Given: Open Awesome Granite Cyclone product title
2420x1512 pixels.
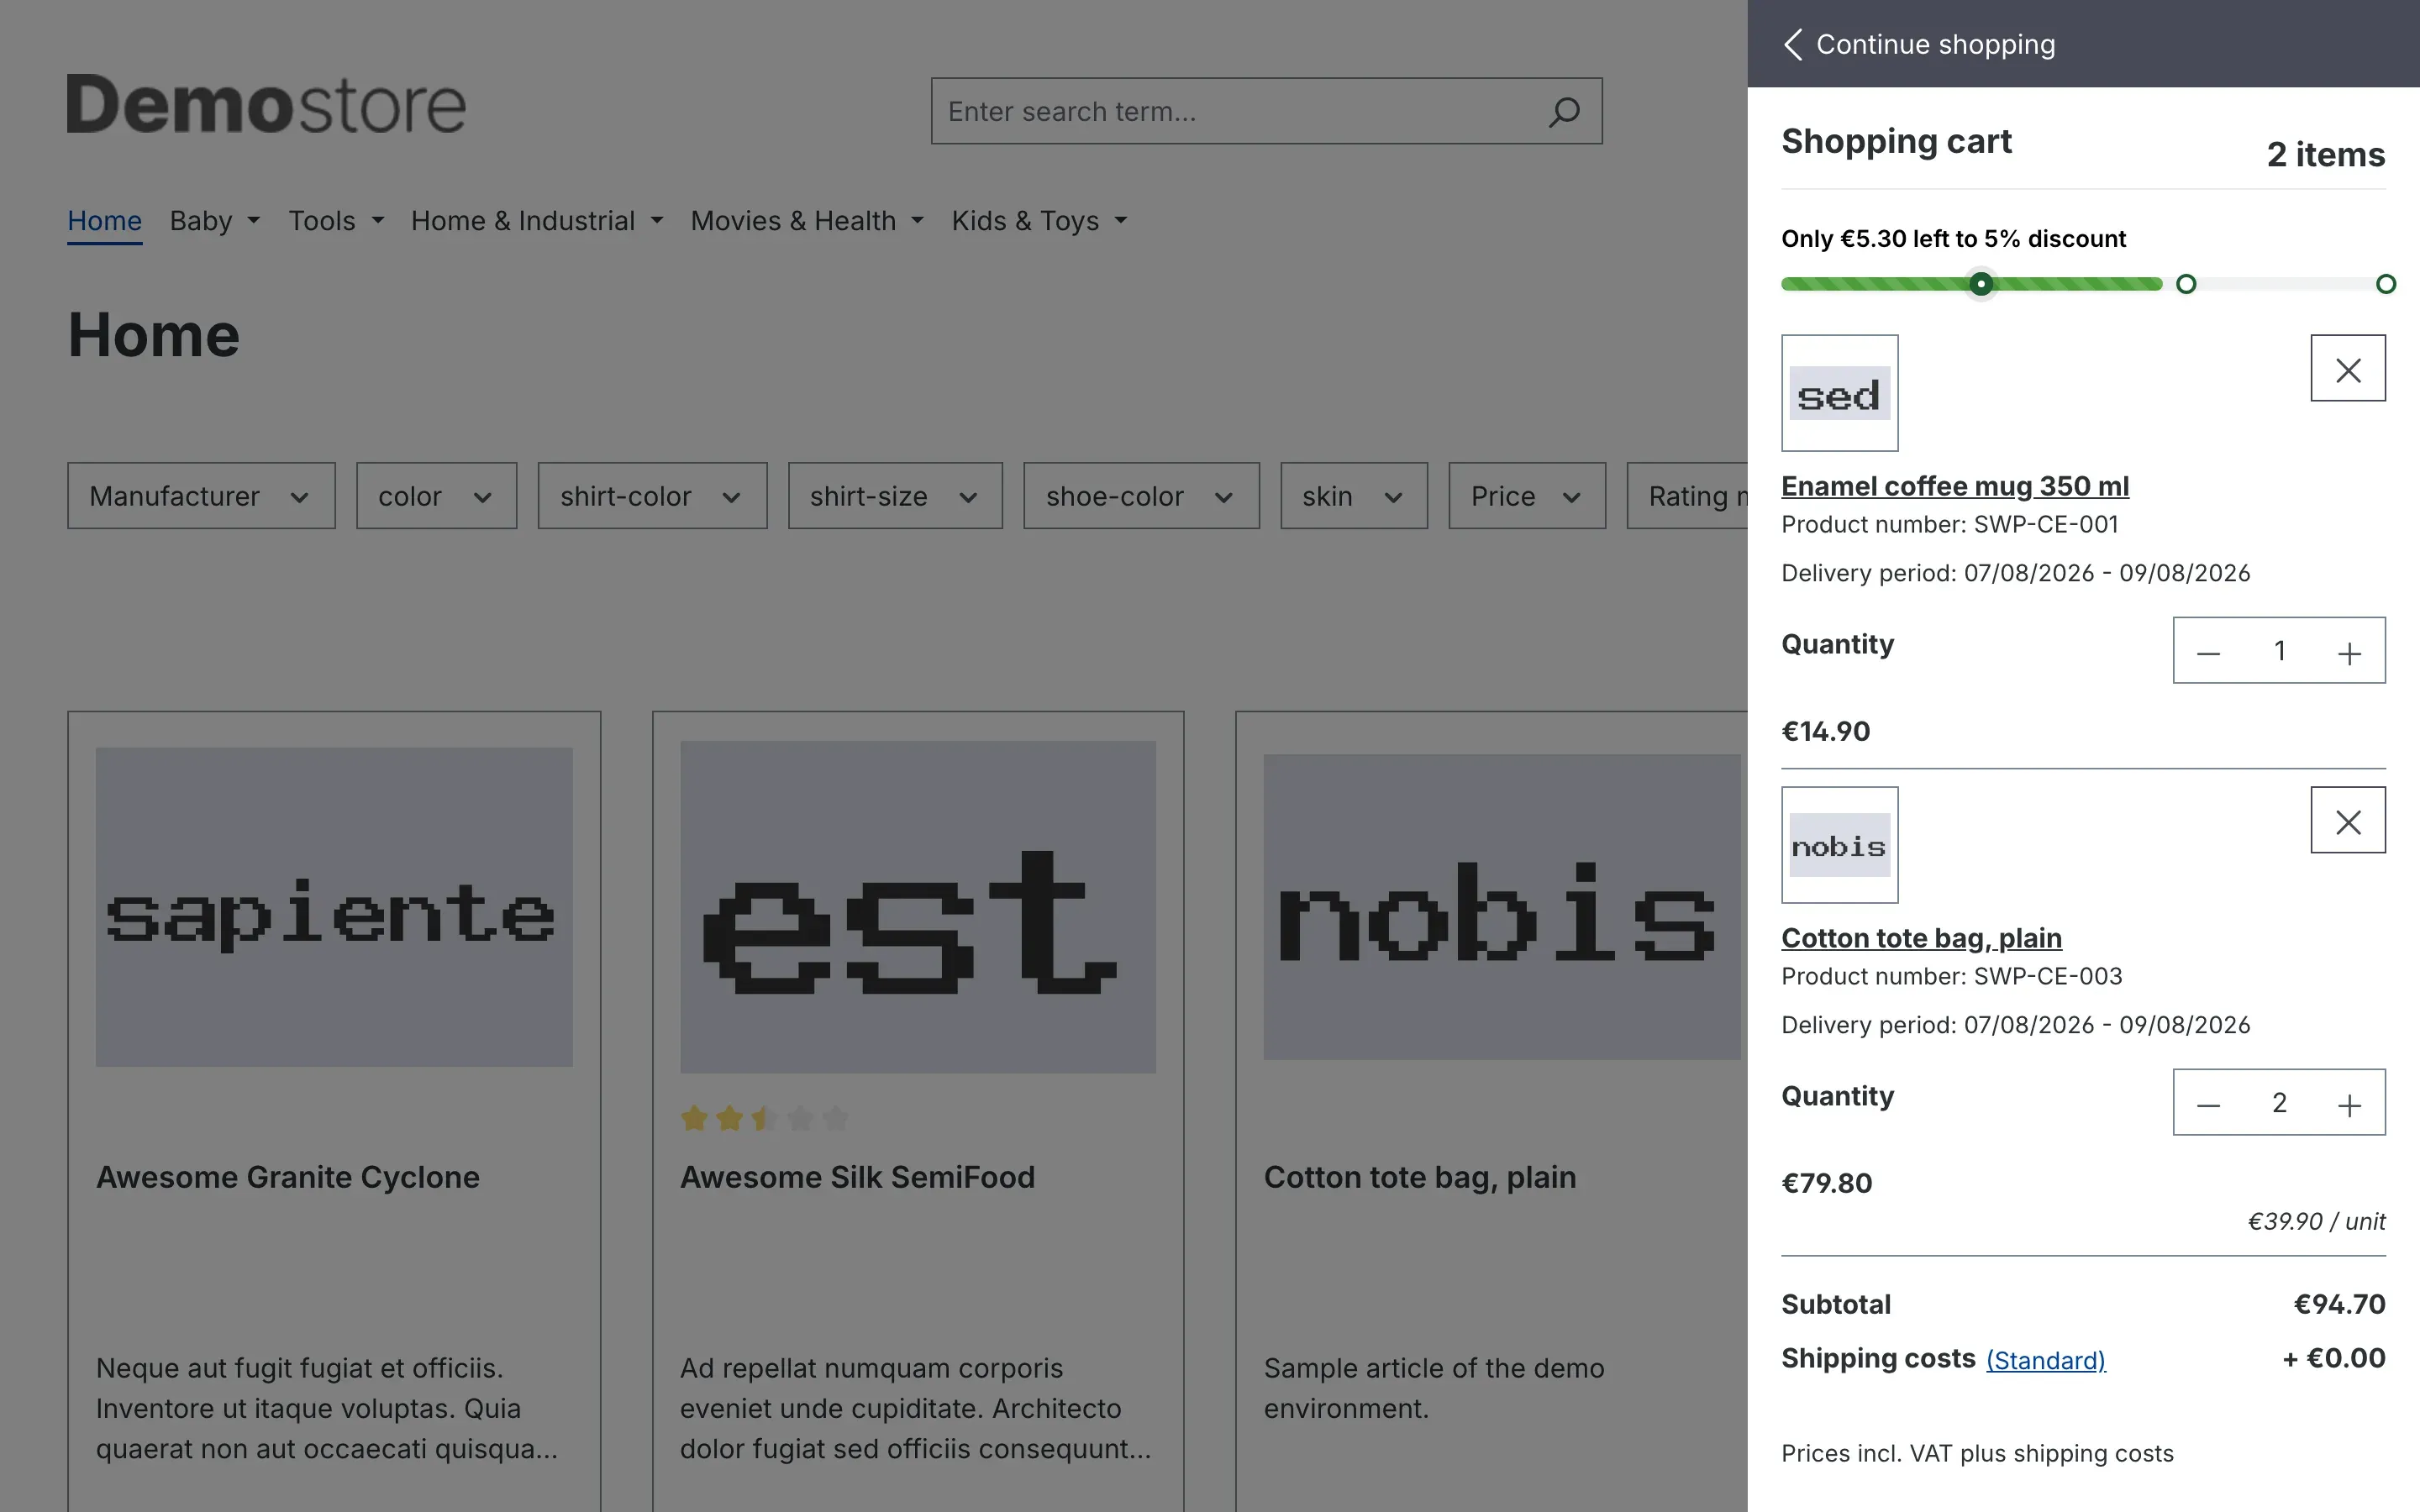Looking at the screenshot, I should pyautogui.click(x=288, y=1177).
